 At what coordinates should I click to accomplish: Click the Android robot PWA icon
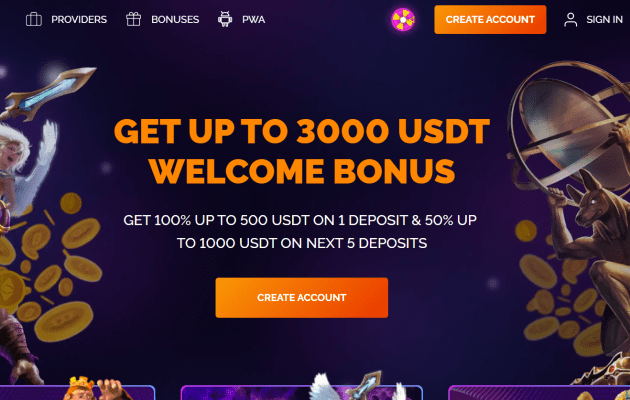point(225,19)
